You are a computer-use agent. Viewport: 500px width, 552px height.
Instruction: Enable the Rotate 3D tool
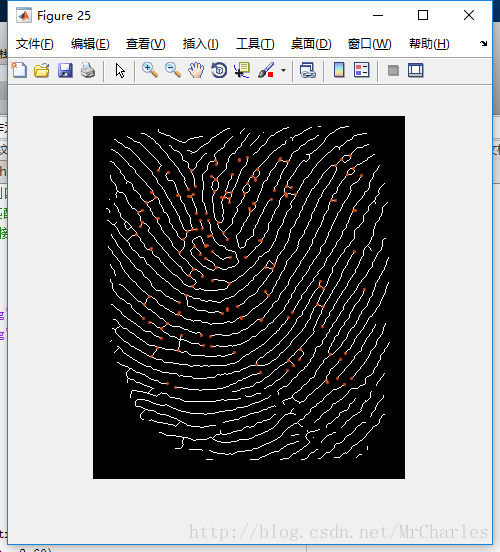219,70
